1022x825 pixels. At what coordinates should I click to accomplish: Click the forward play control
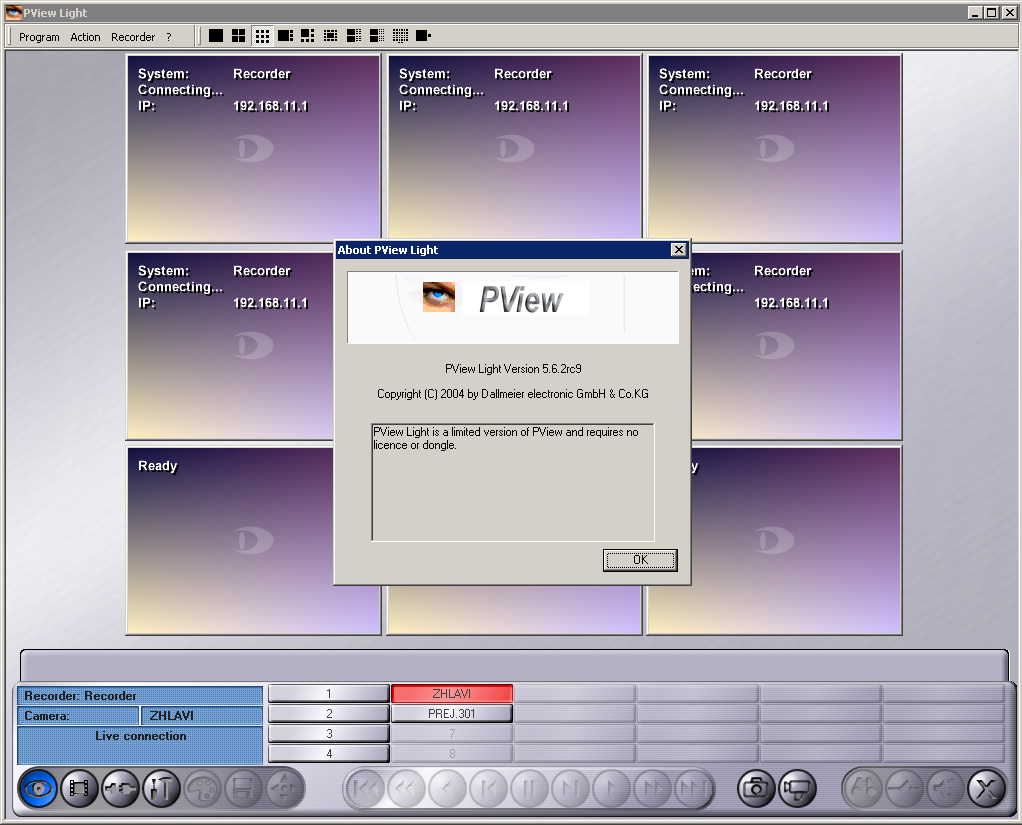(612, 789)
